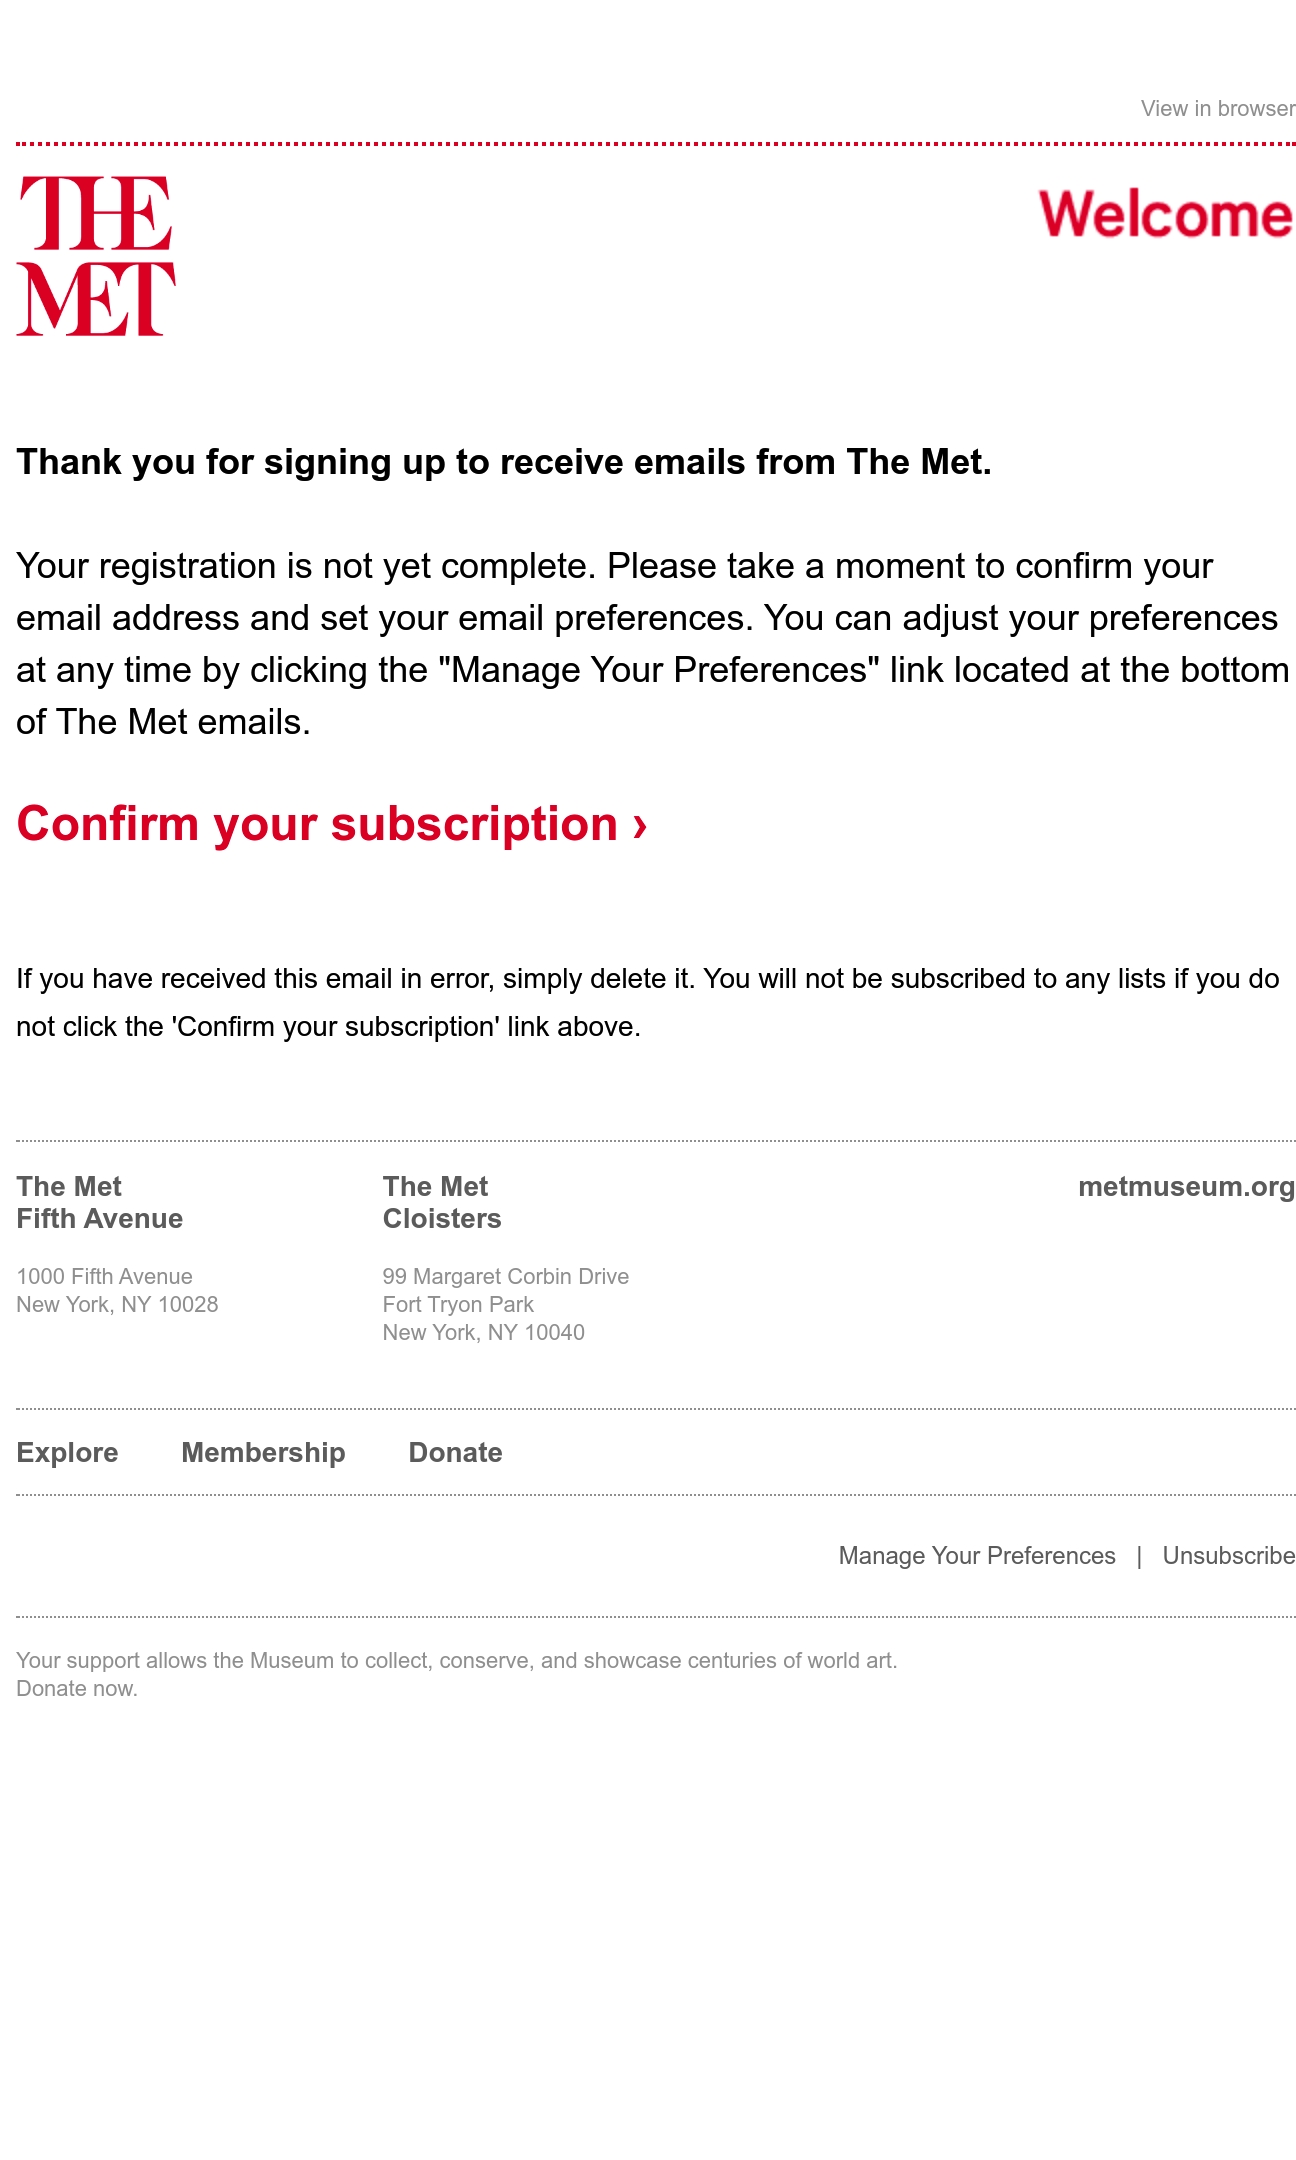Open the Membership footer menu item
This screenshot has width=1296, height=2160.
click(x=263, y=1452)
